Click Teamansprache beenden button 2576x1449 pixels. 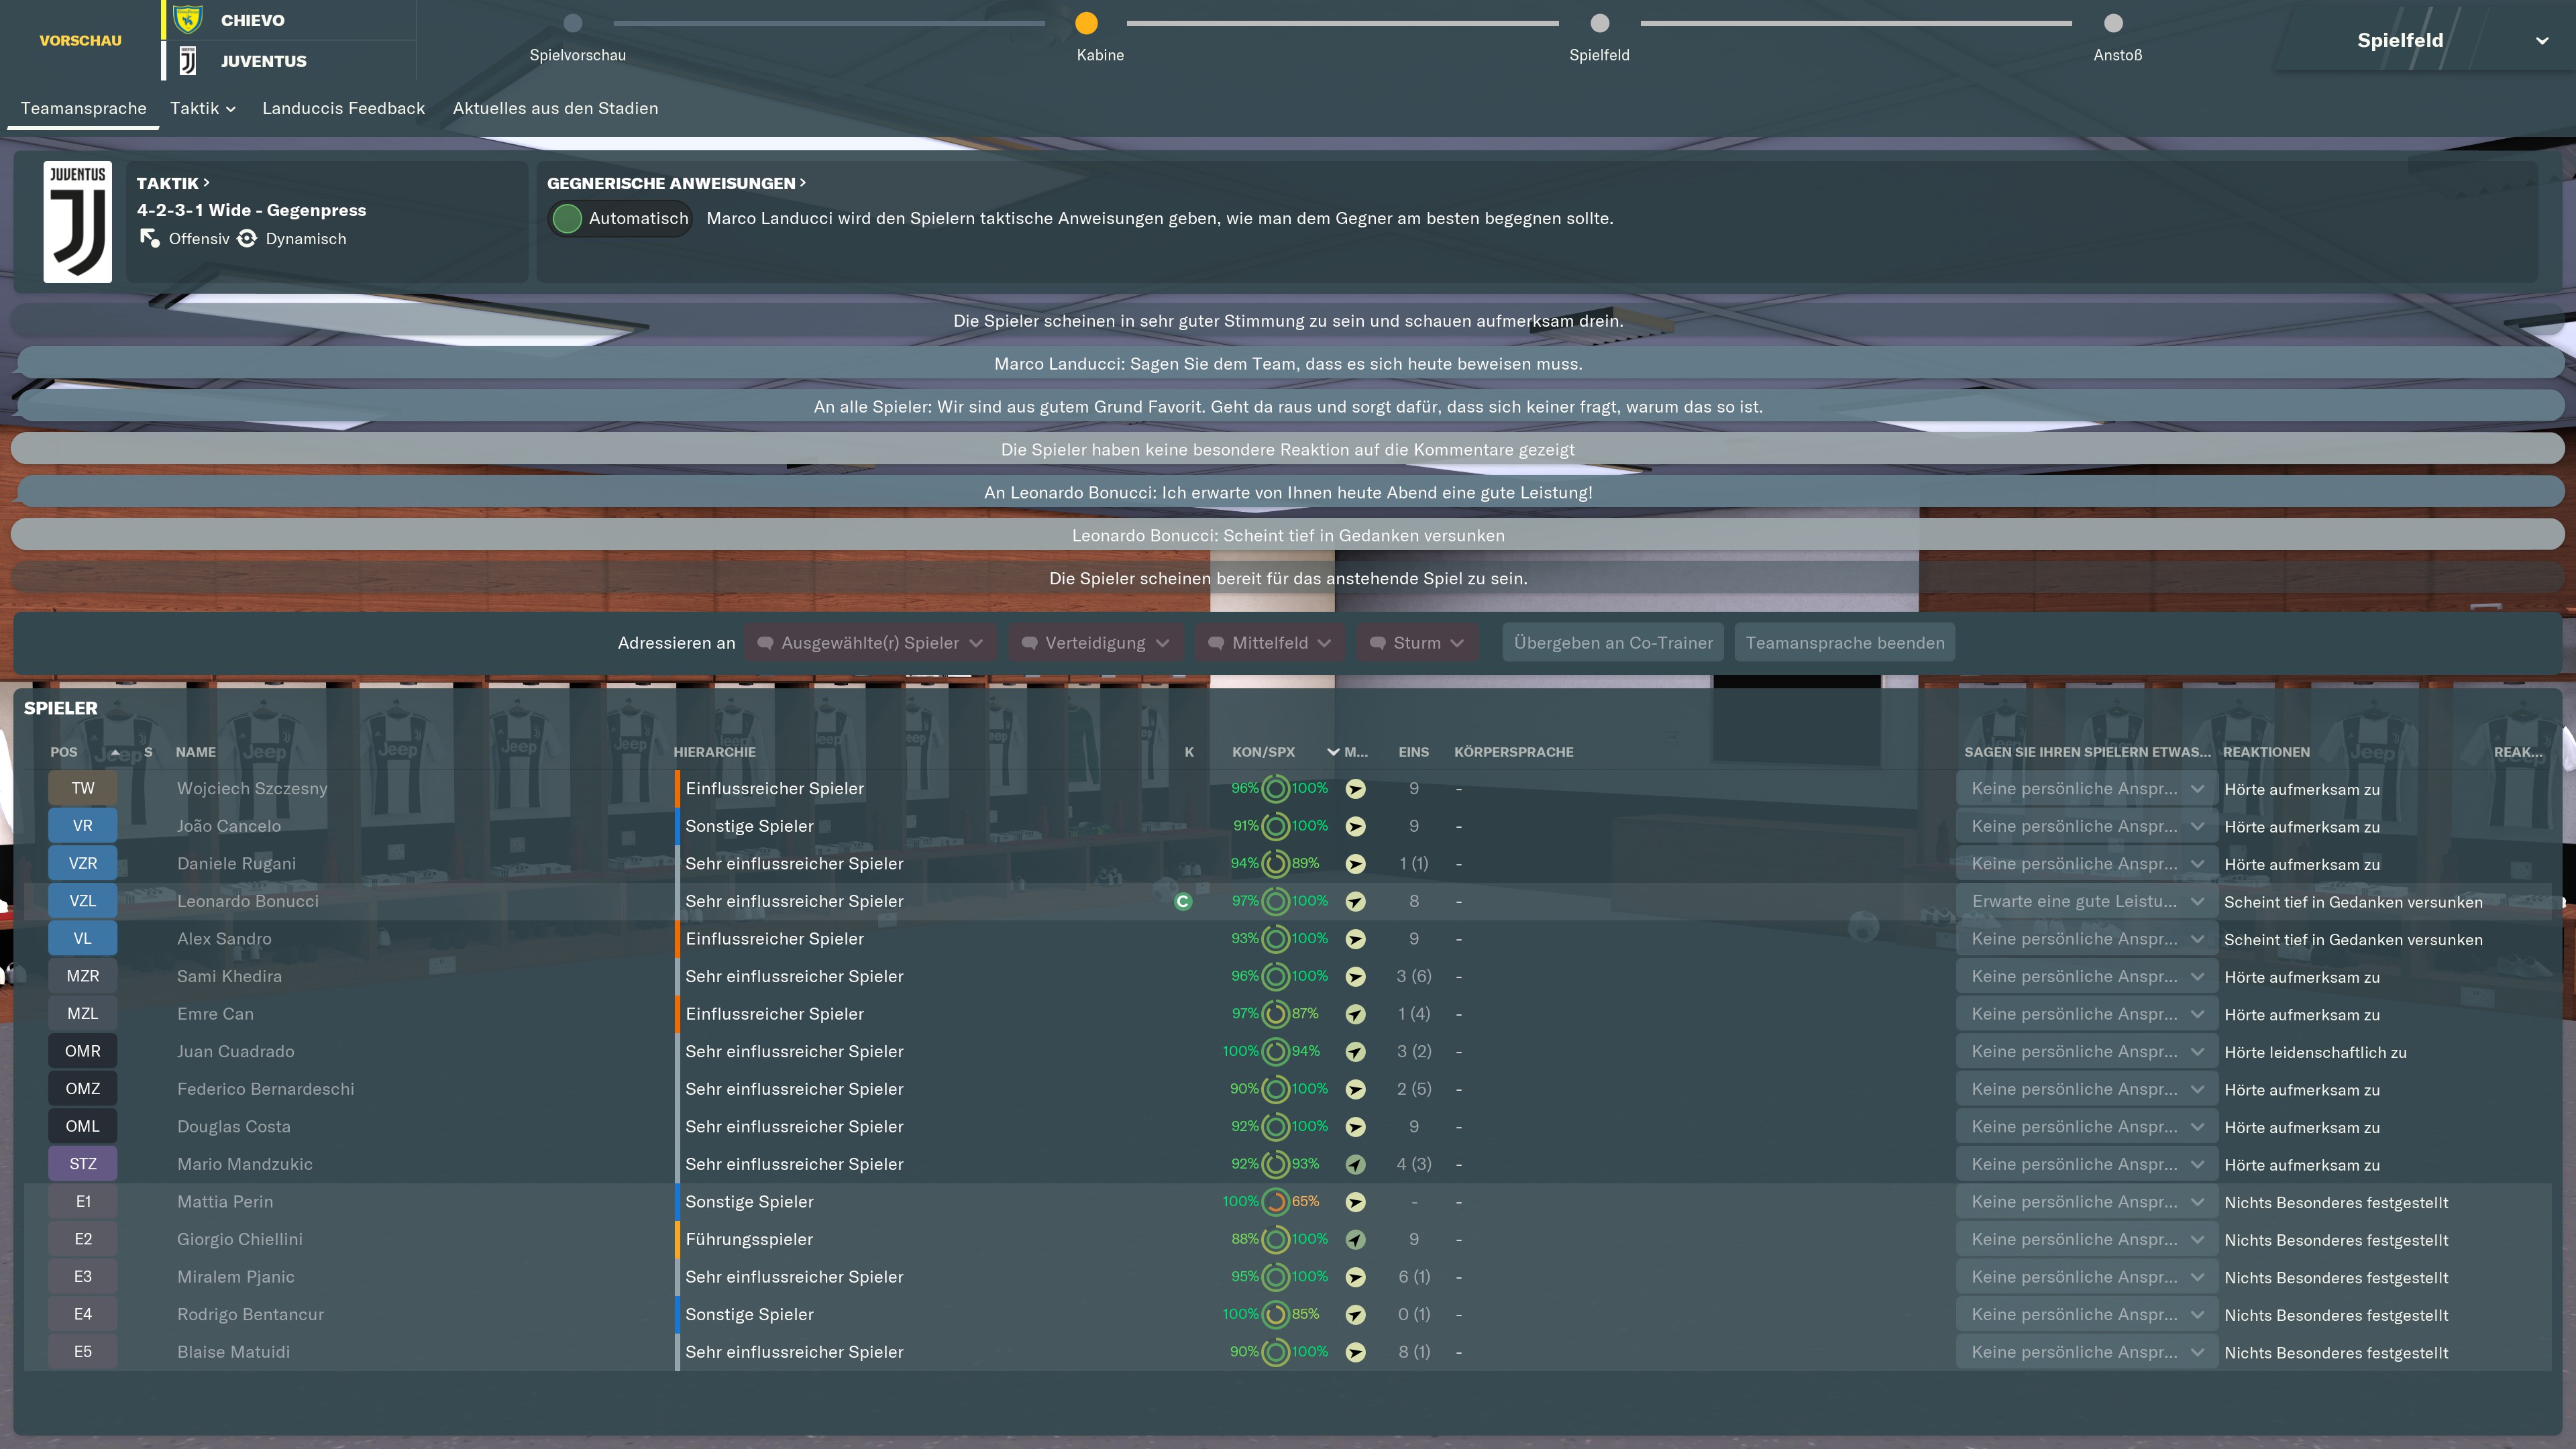[x=1845, y=643]
